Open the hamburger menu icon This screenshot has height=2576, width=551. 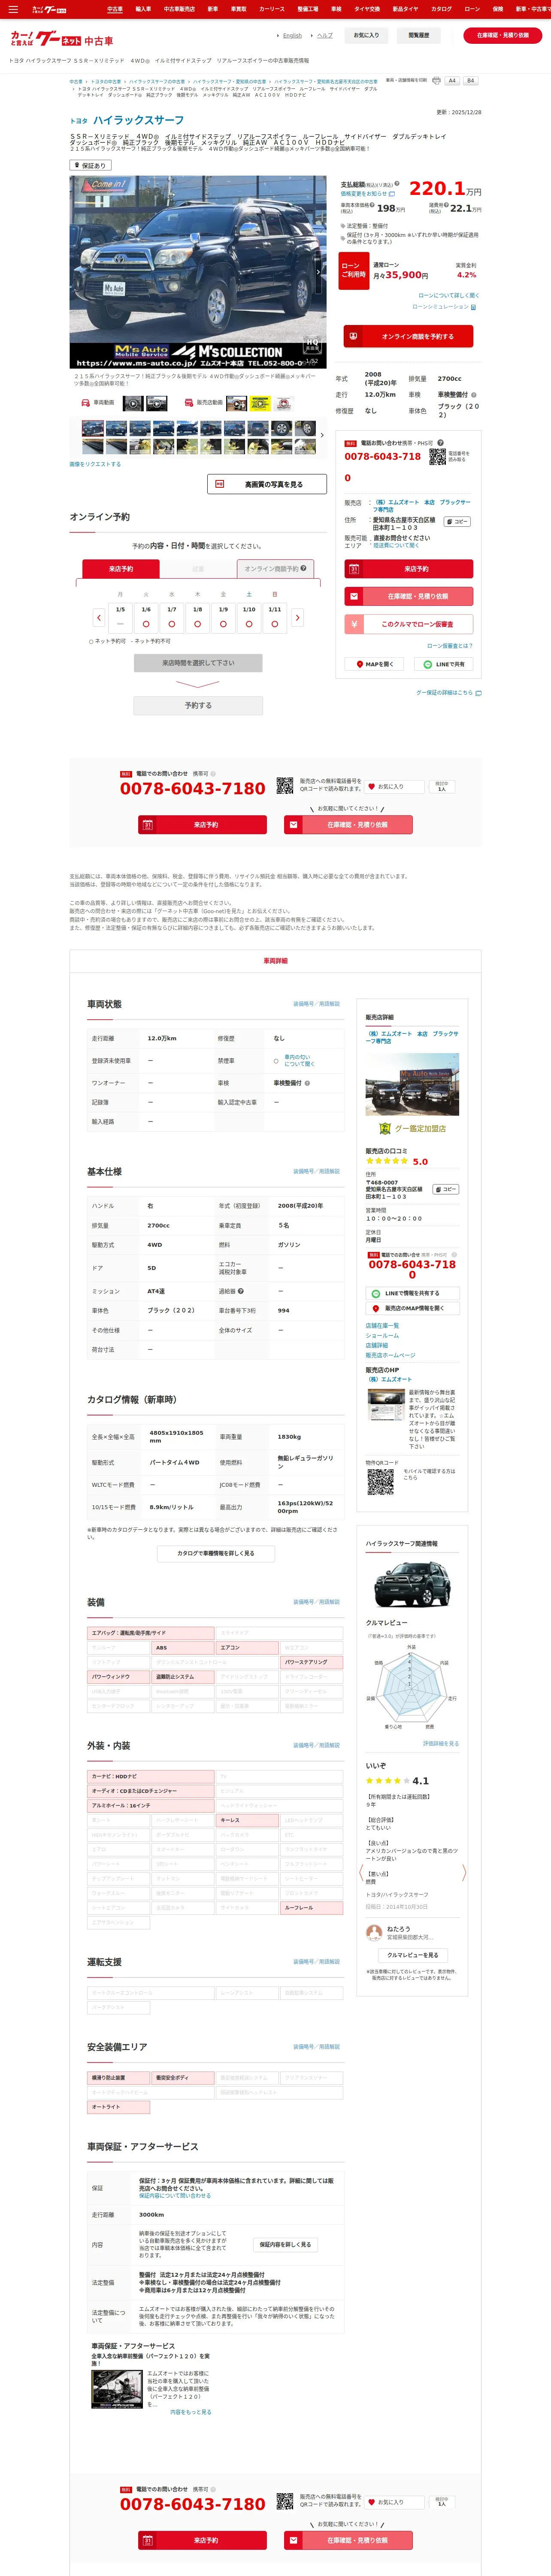(13, 9)
